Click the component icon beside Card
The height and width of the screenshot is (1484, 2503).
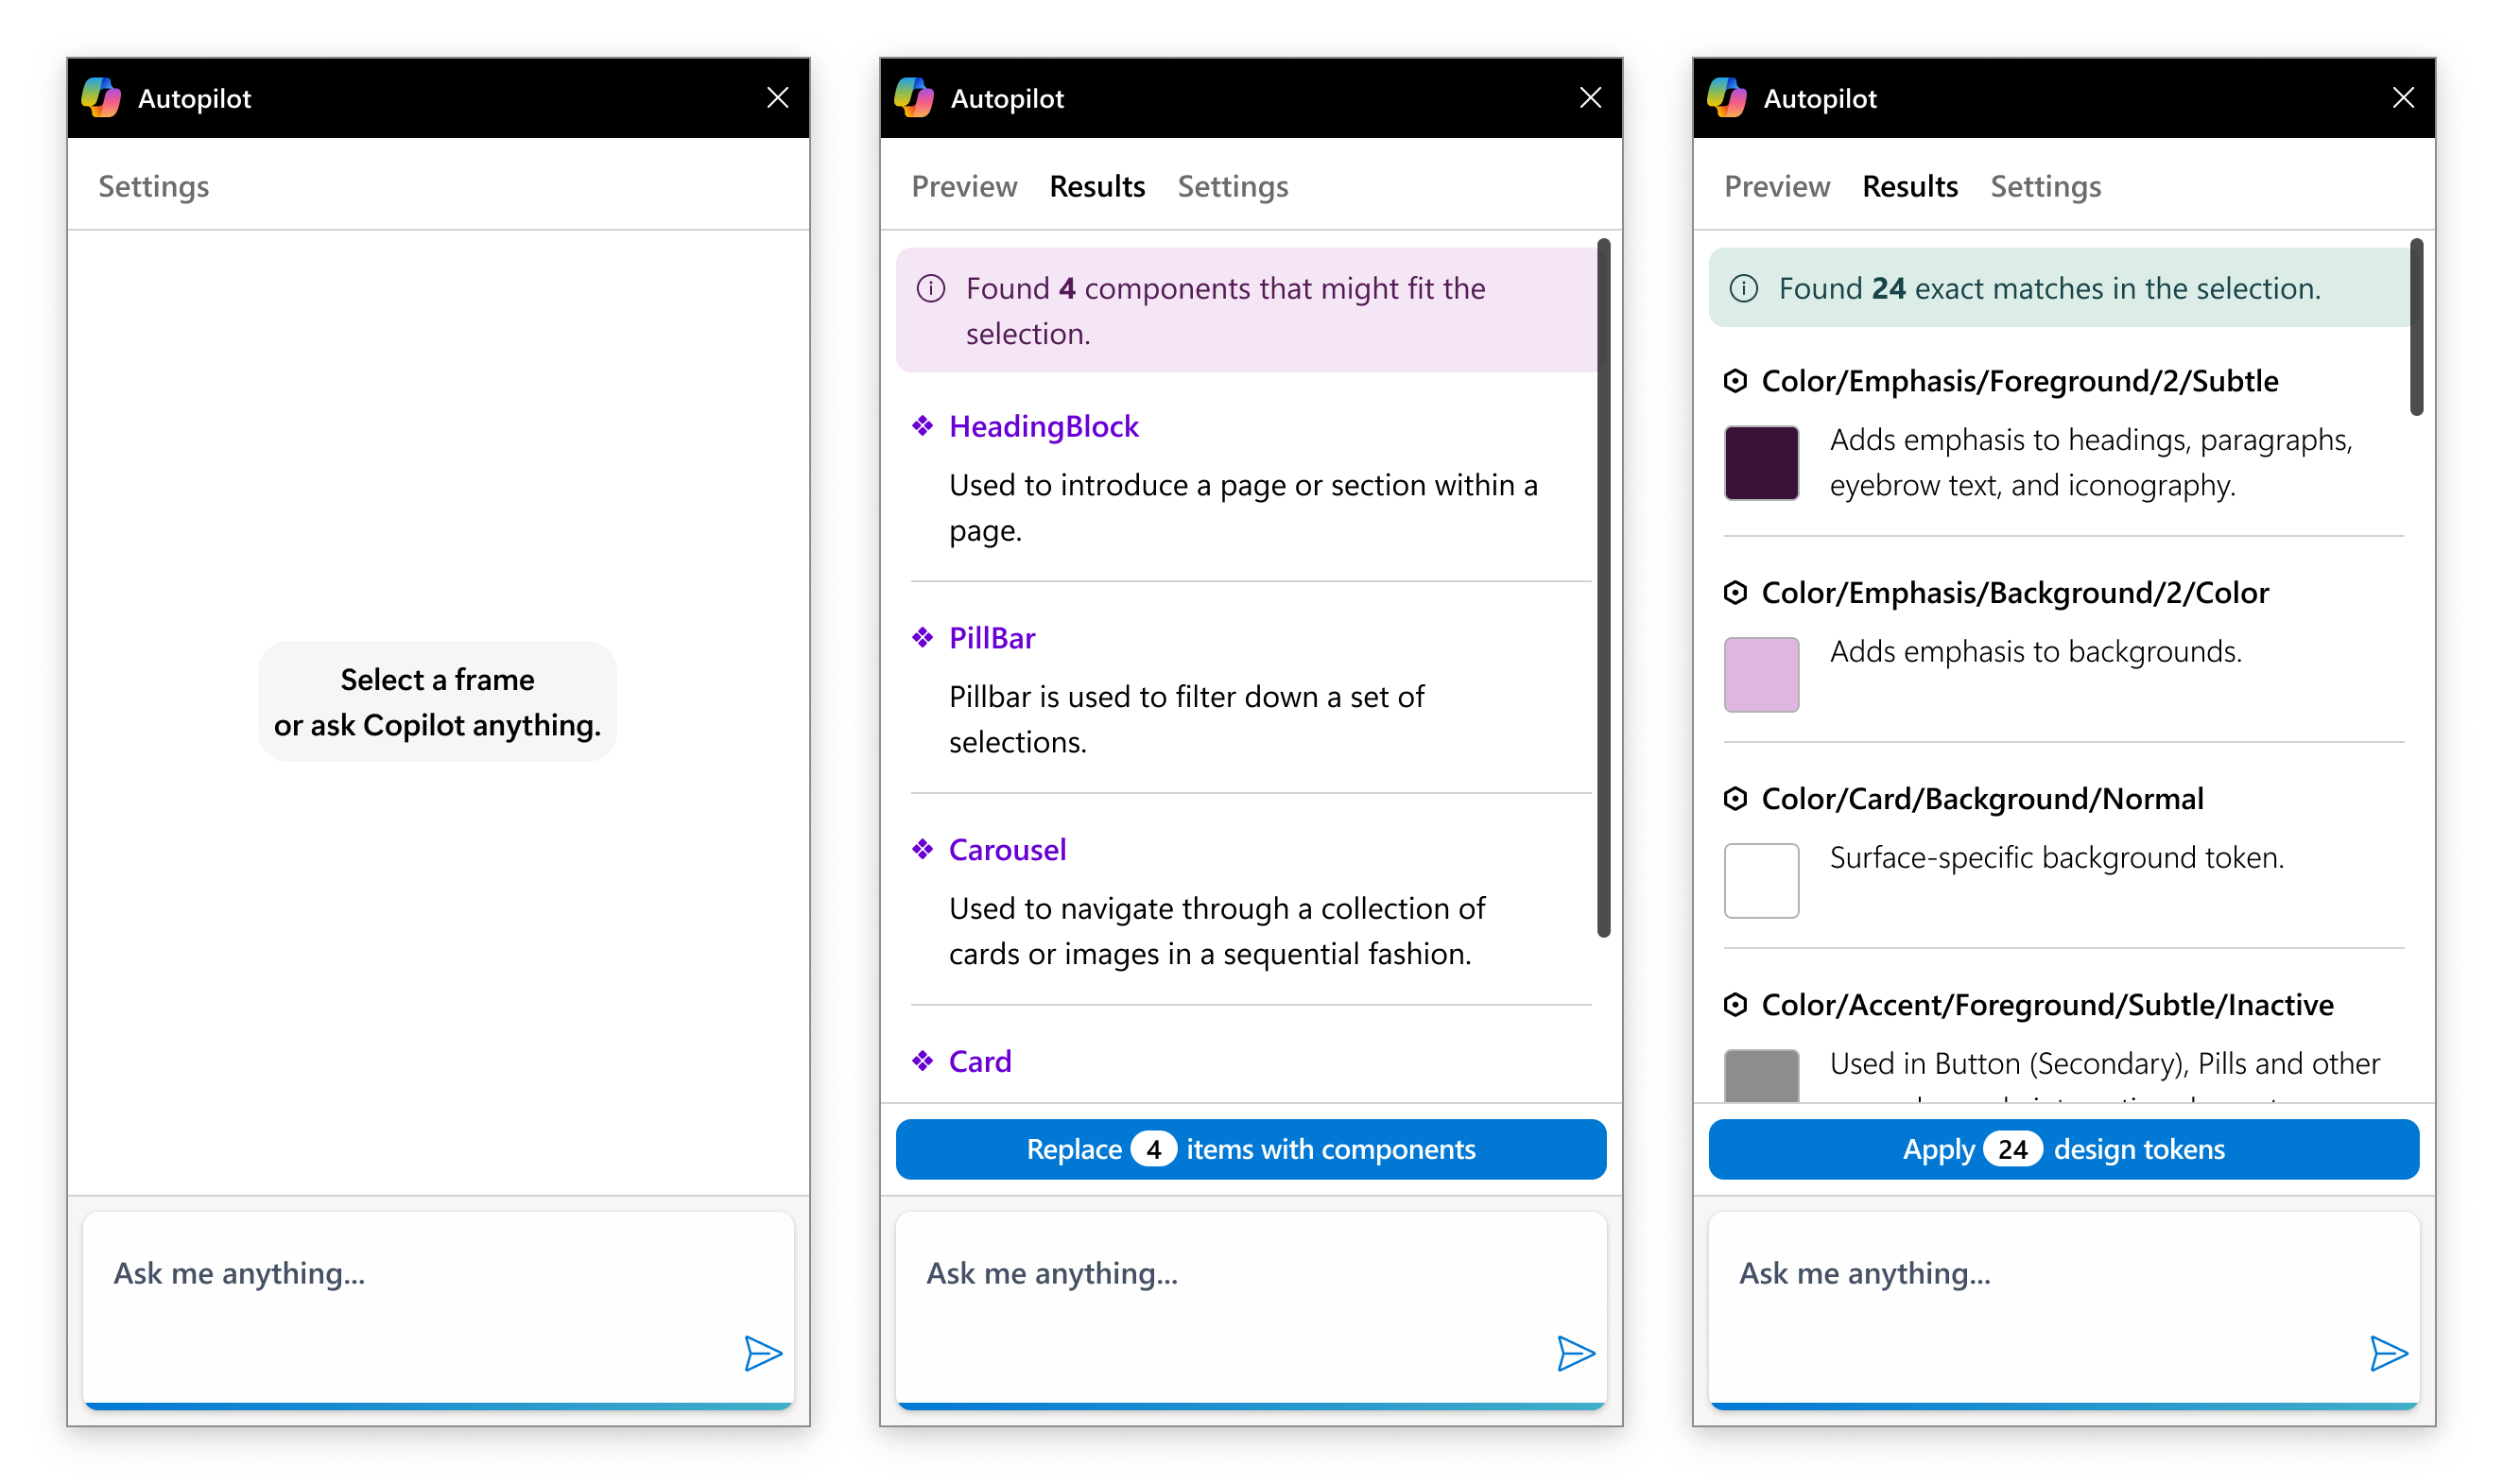[x=923, y=1061]
